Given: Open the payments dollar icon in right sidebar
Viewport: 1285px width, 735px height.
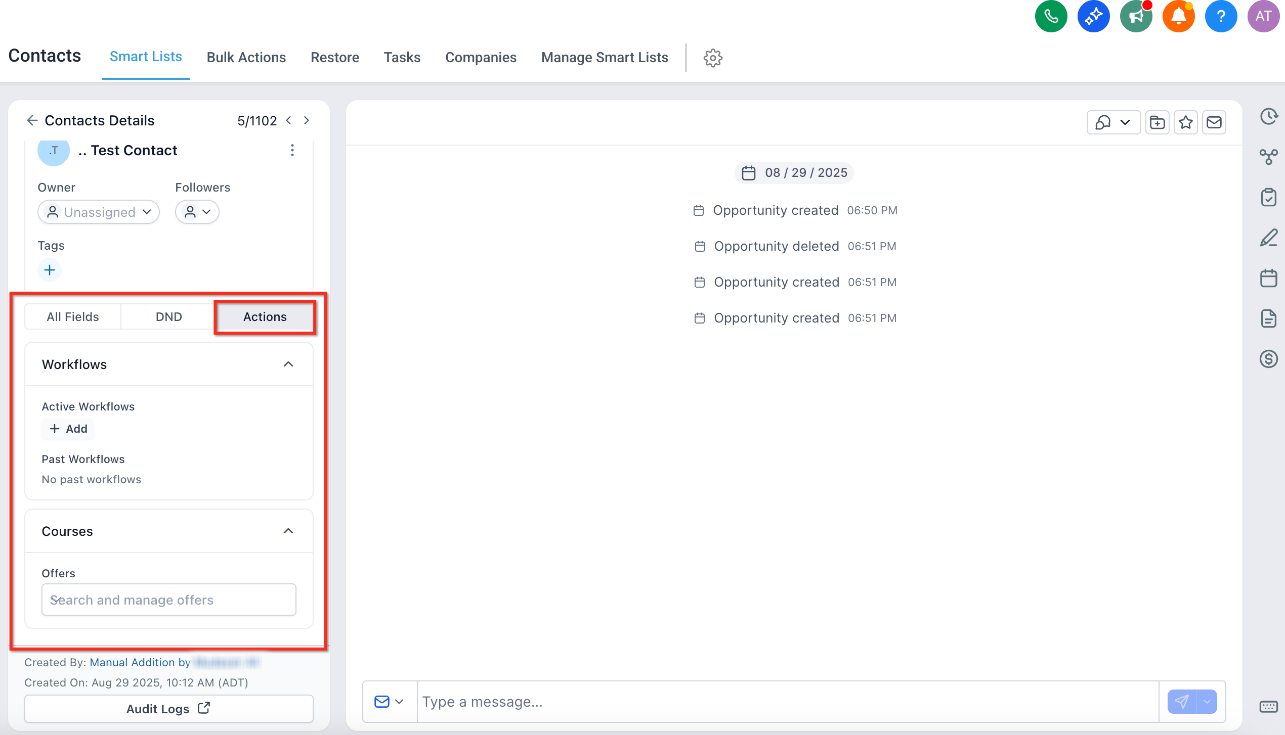Looking at the screenshot, I should click(1268, 359).
